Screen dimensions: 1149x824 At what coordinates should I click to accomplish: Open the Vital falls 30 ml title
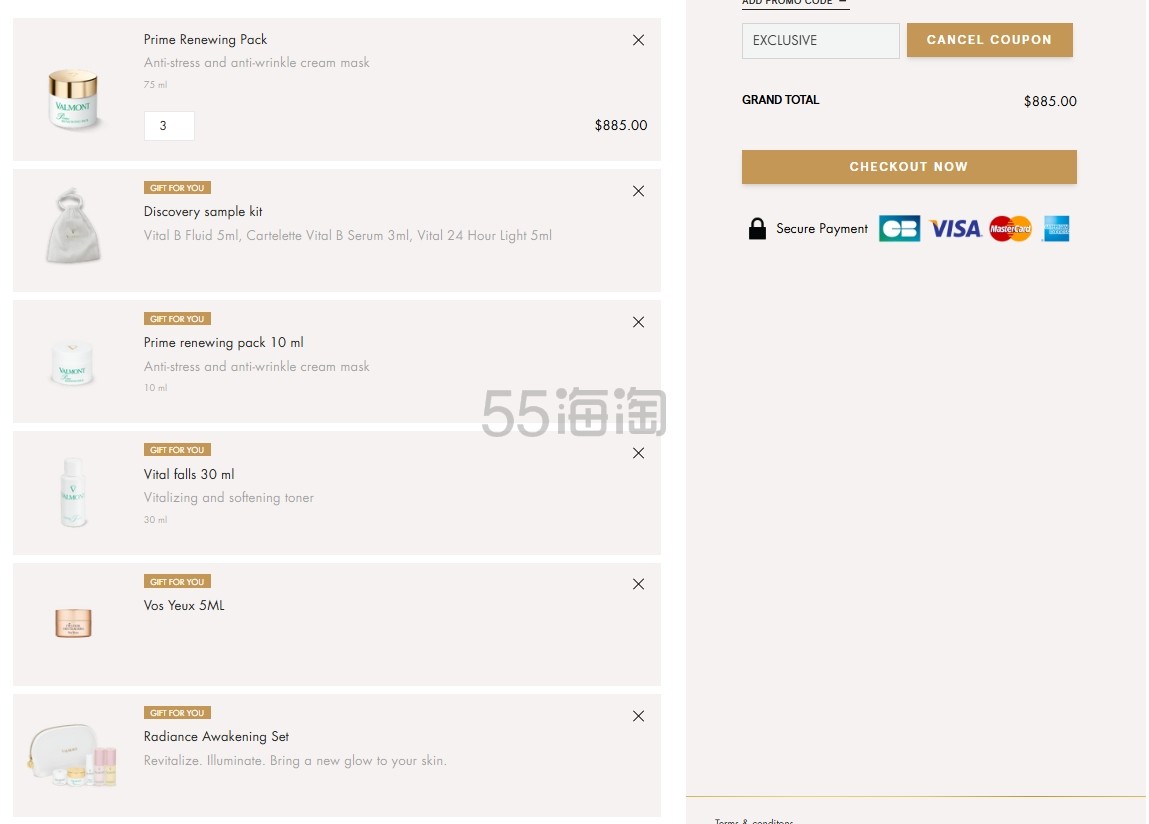click(x=189, y=474)
